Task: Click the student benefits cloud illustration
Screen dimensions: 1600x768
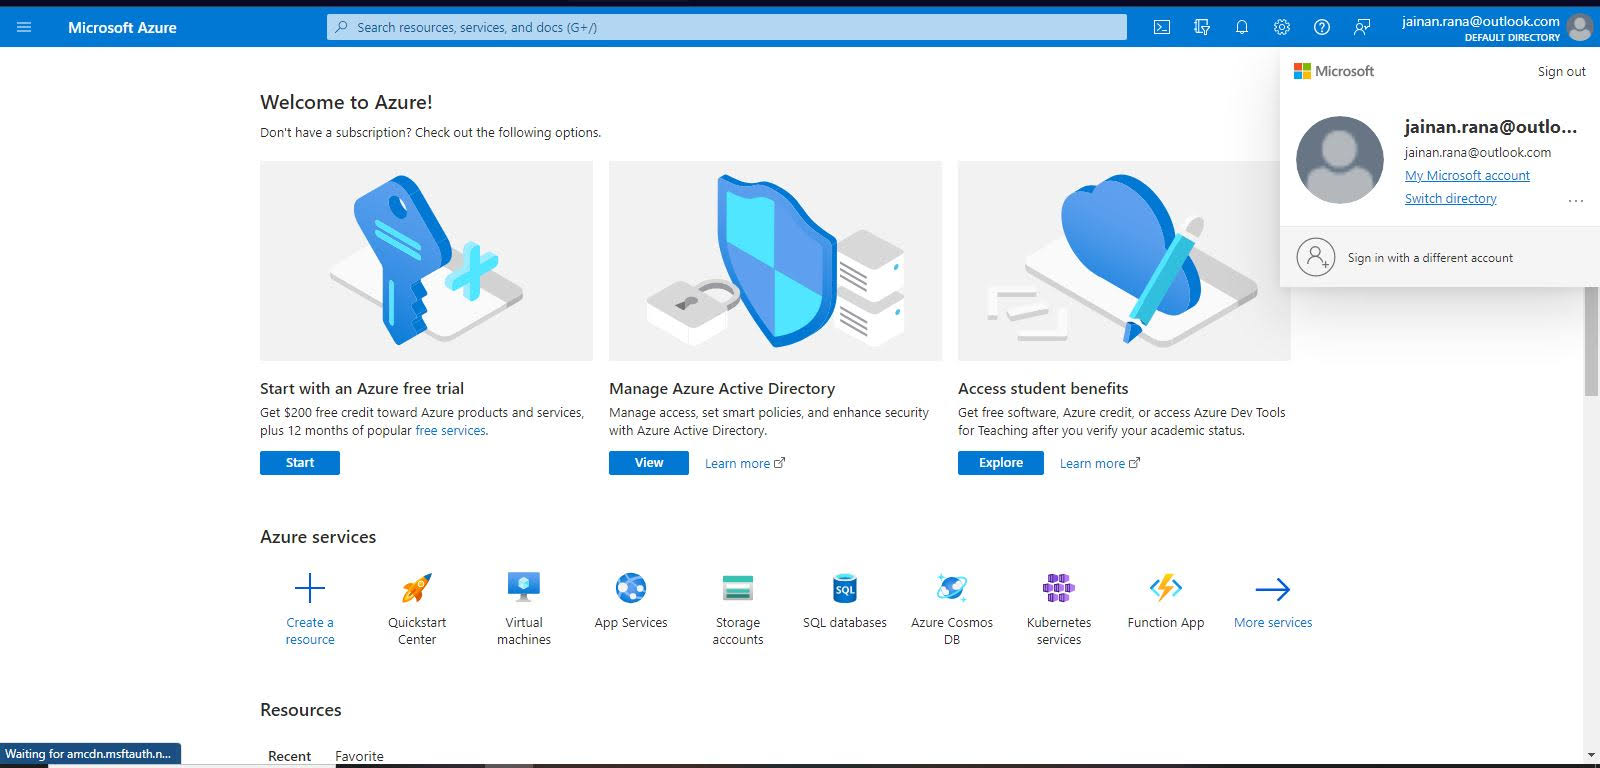Action: [1124, 261]
